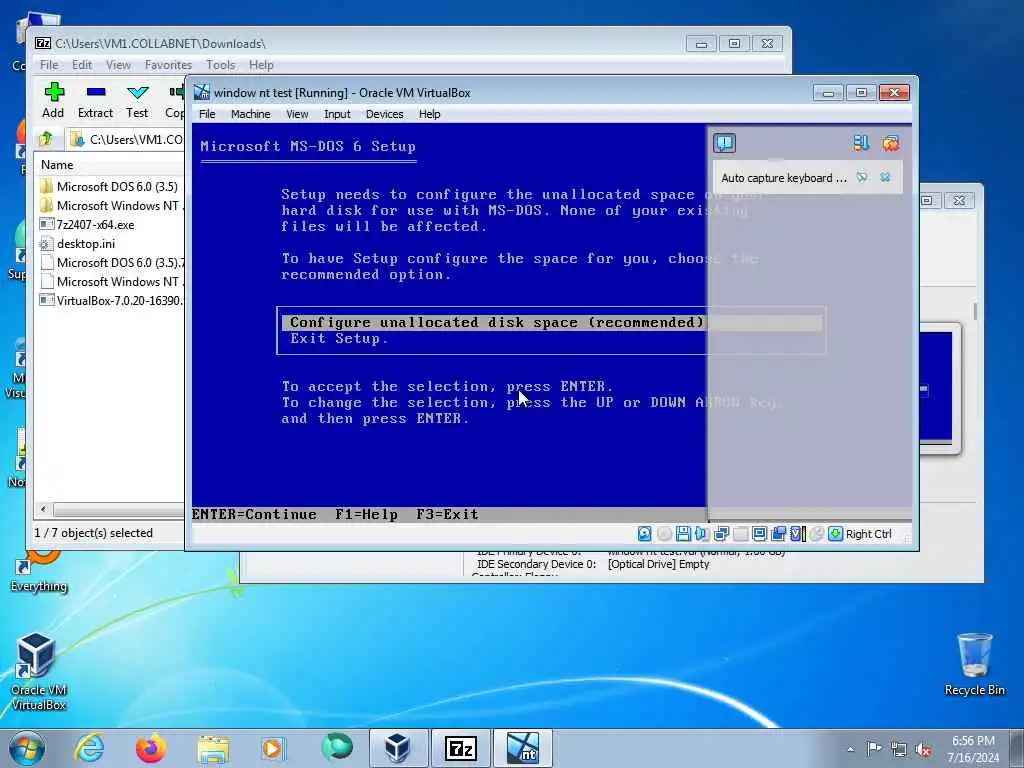Viewport: 1024px width, 768px height.
Task: Open the Favorites menu in 7-Zip
Action: point(168,65)
